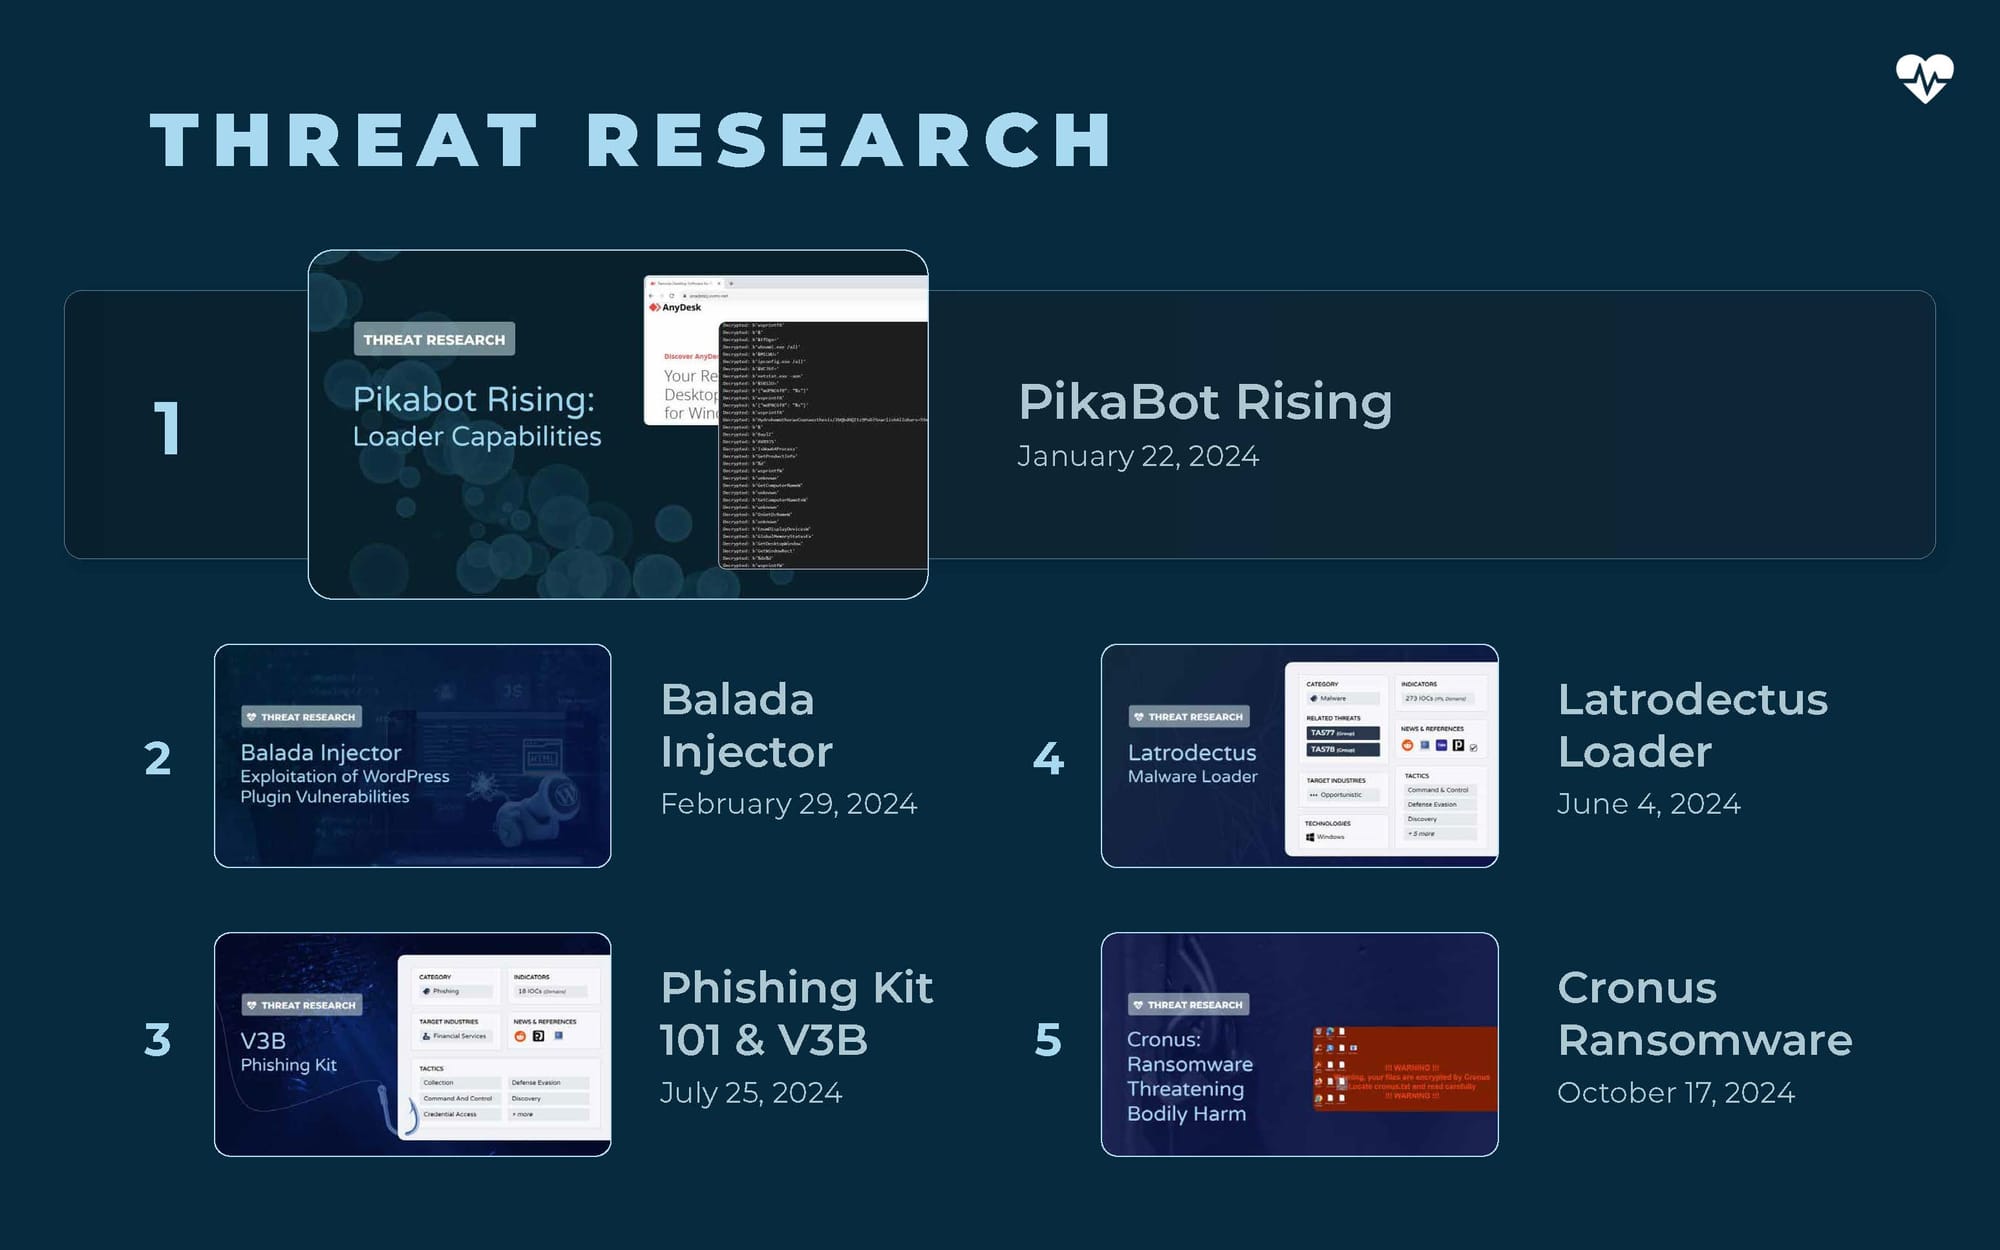
Task: Click the Cronus Ransomware title
Action: [x=1704, y=1013]
